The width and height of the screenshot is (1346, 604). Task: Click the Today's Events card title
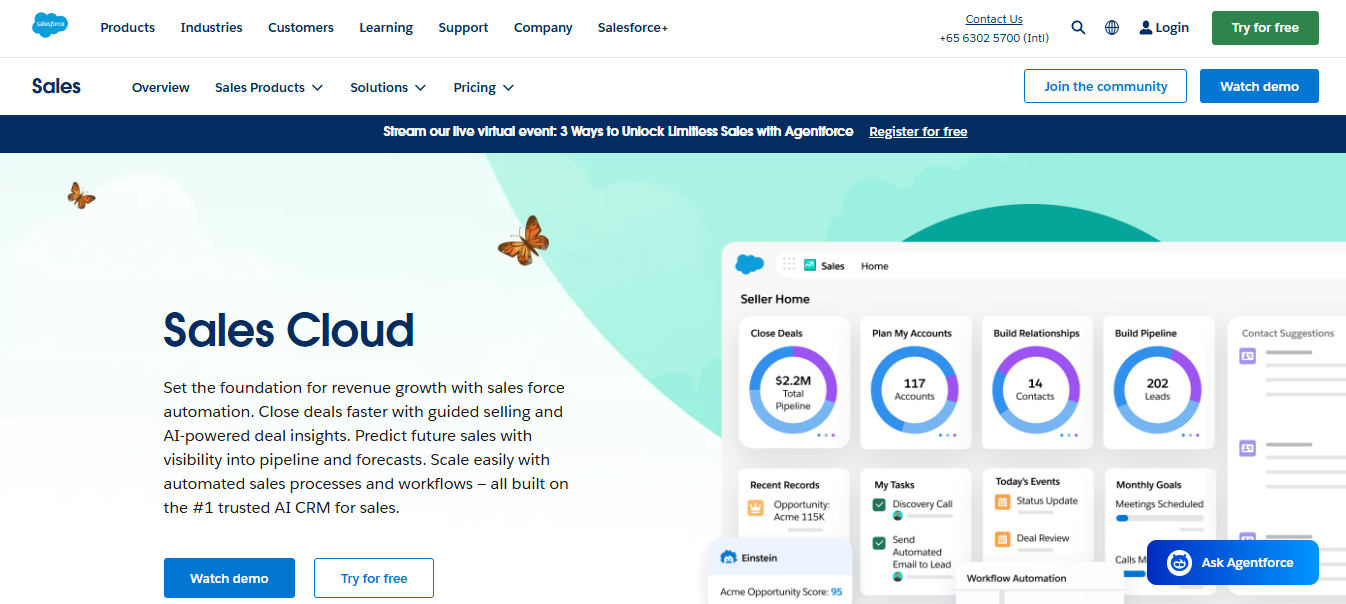pyautogui.click(x=1026, y=481)
